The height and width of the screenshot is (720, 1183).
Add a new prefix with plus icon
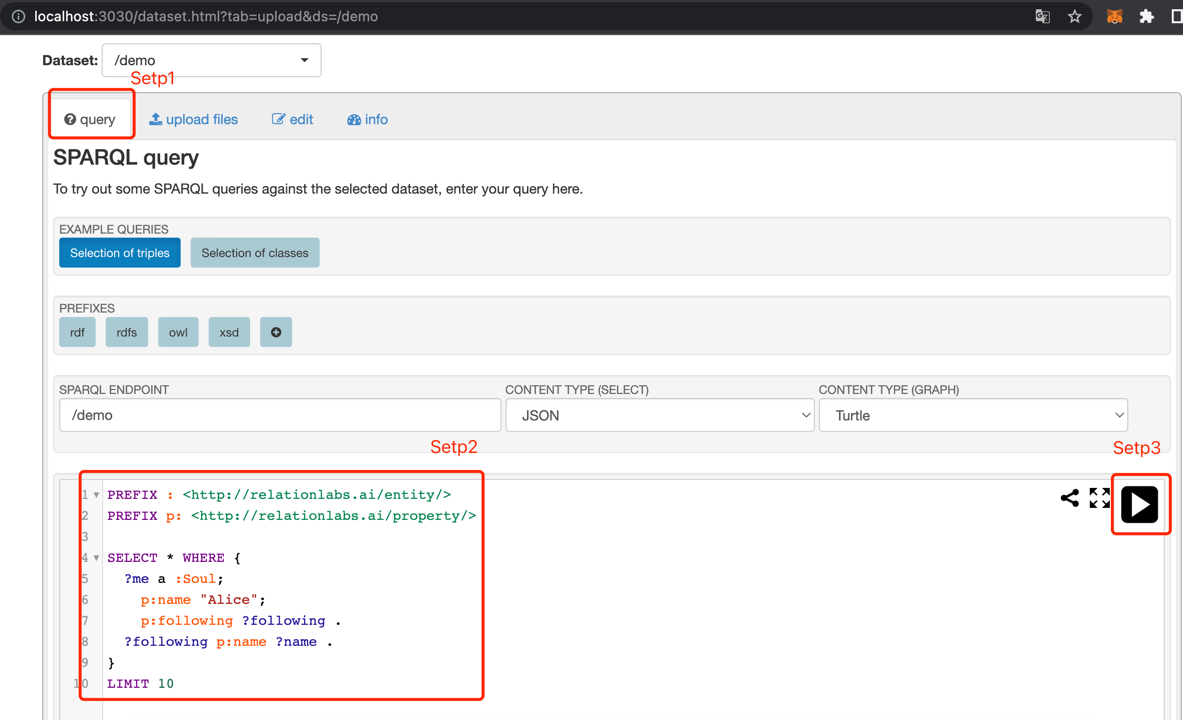(x=276, y=332)
